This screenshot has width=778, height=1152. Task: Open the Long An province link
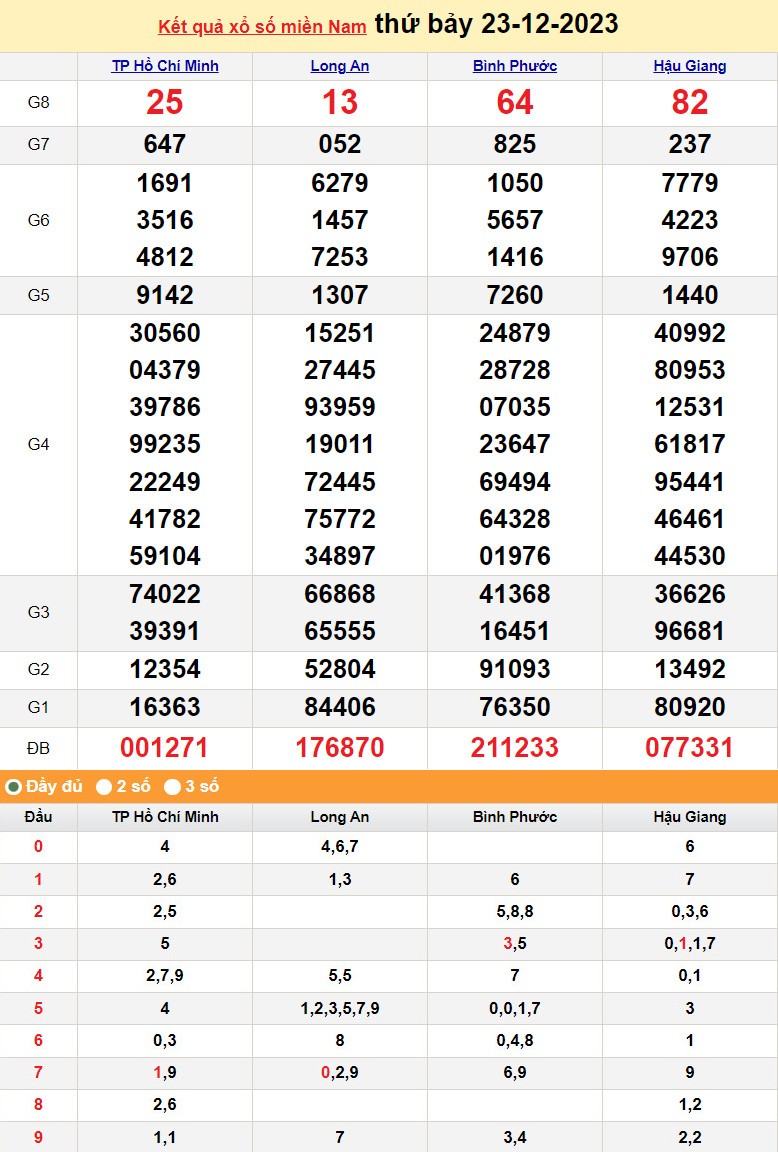[x=340, y=66]
